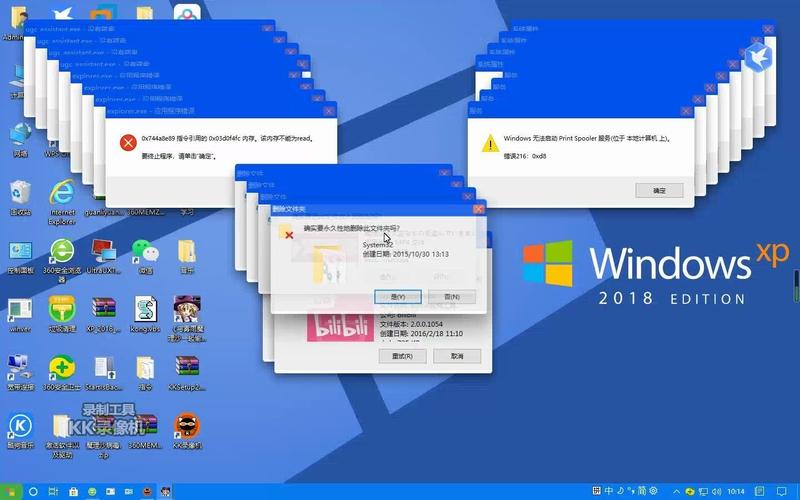This screenshot has height=500, width=800.
Task: Select the 指令 folder icon on the desktop
Action: point(145,373)
